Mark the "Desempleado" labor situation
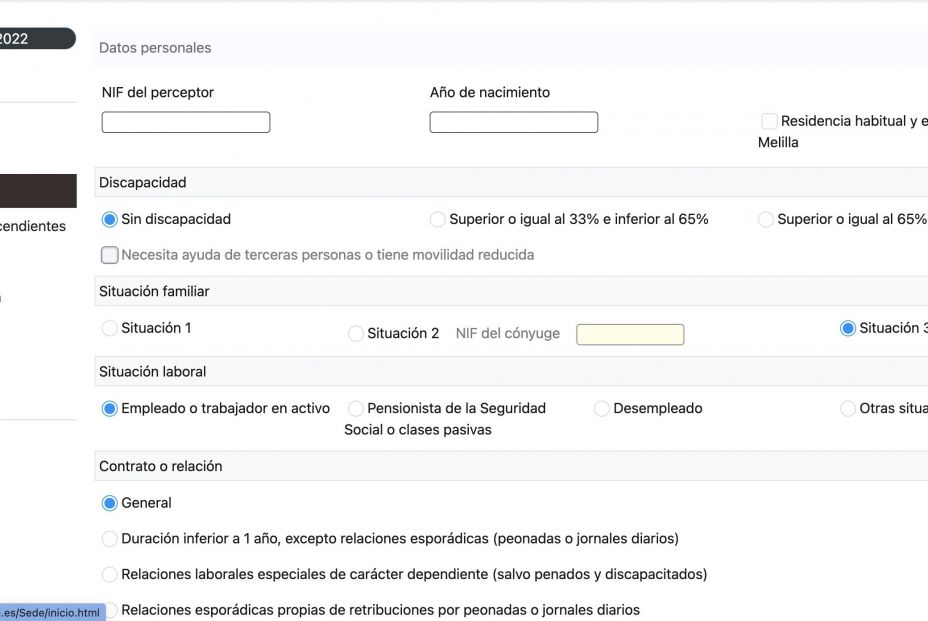 click(x=601, y=409)
